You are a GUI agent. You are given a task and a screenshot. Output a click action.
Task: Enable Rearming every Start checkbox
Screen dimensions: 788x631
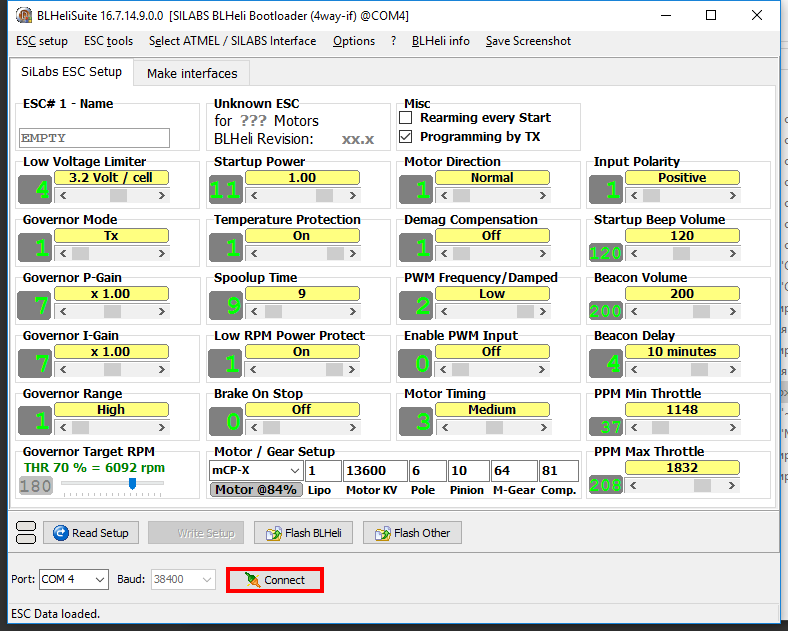point(406,118)
